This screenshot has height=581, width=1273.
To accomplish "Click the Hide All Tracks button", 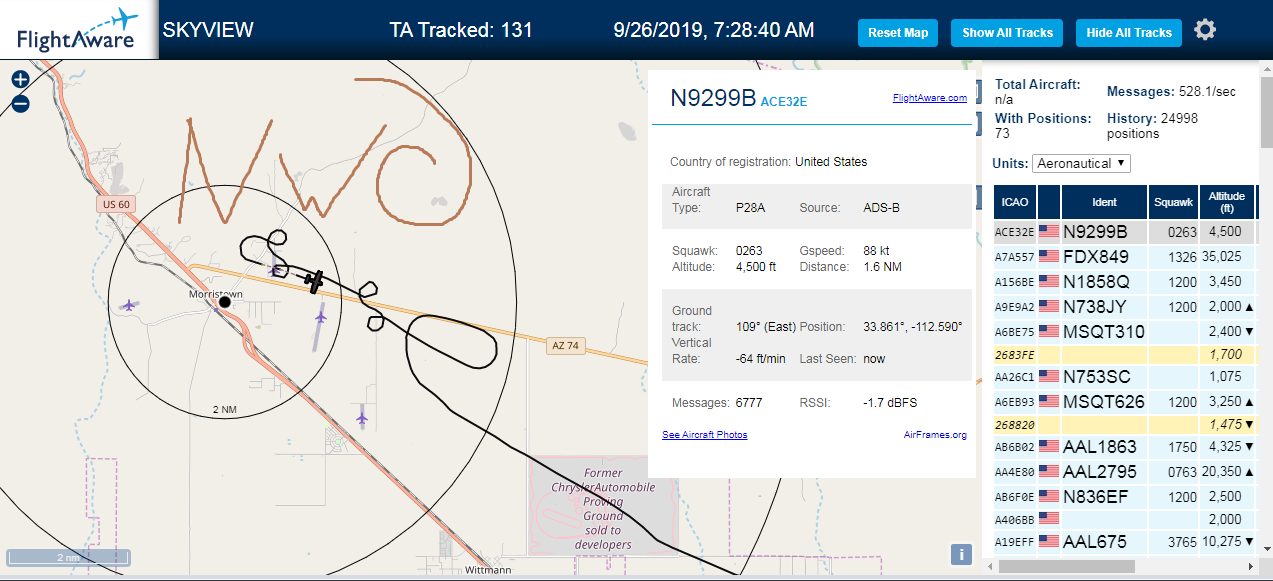I will click(x=1129, y=33).
